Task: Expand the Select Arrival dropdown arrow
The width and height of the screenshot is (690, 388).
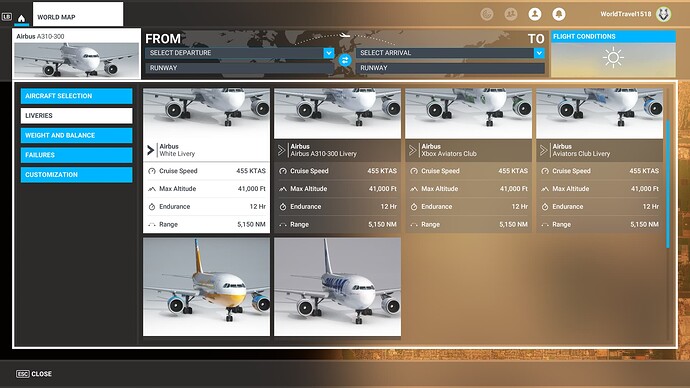Action: [539, 53]
